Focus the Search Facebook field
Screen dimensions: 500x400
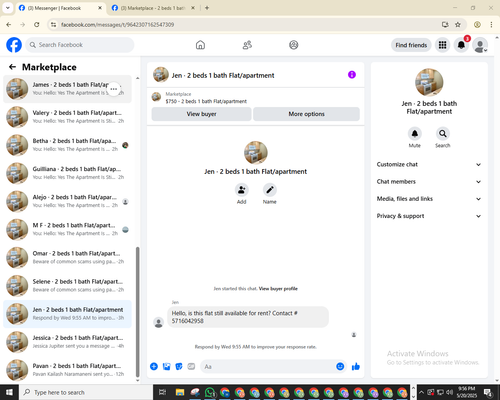coord(80,45)
